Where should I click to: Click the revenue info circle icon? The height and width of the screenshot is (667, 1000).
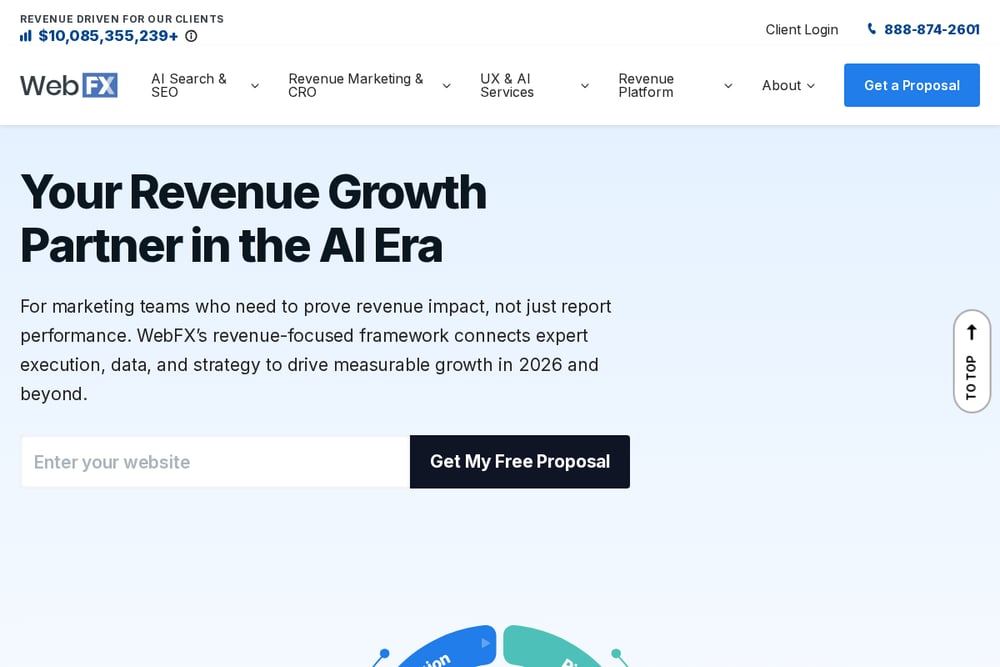[191, 36]
